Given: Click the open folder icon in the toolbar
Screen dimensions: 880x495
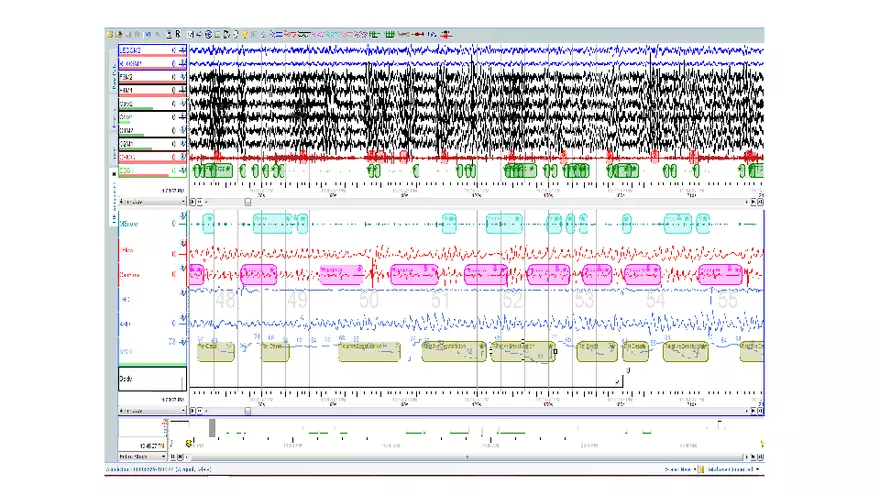Looking at the screenshot, I should click(x=111, y=34).
